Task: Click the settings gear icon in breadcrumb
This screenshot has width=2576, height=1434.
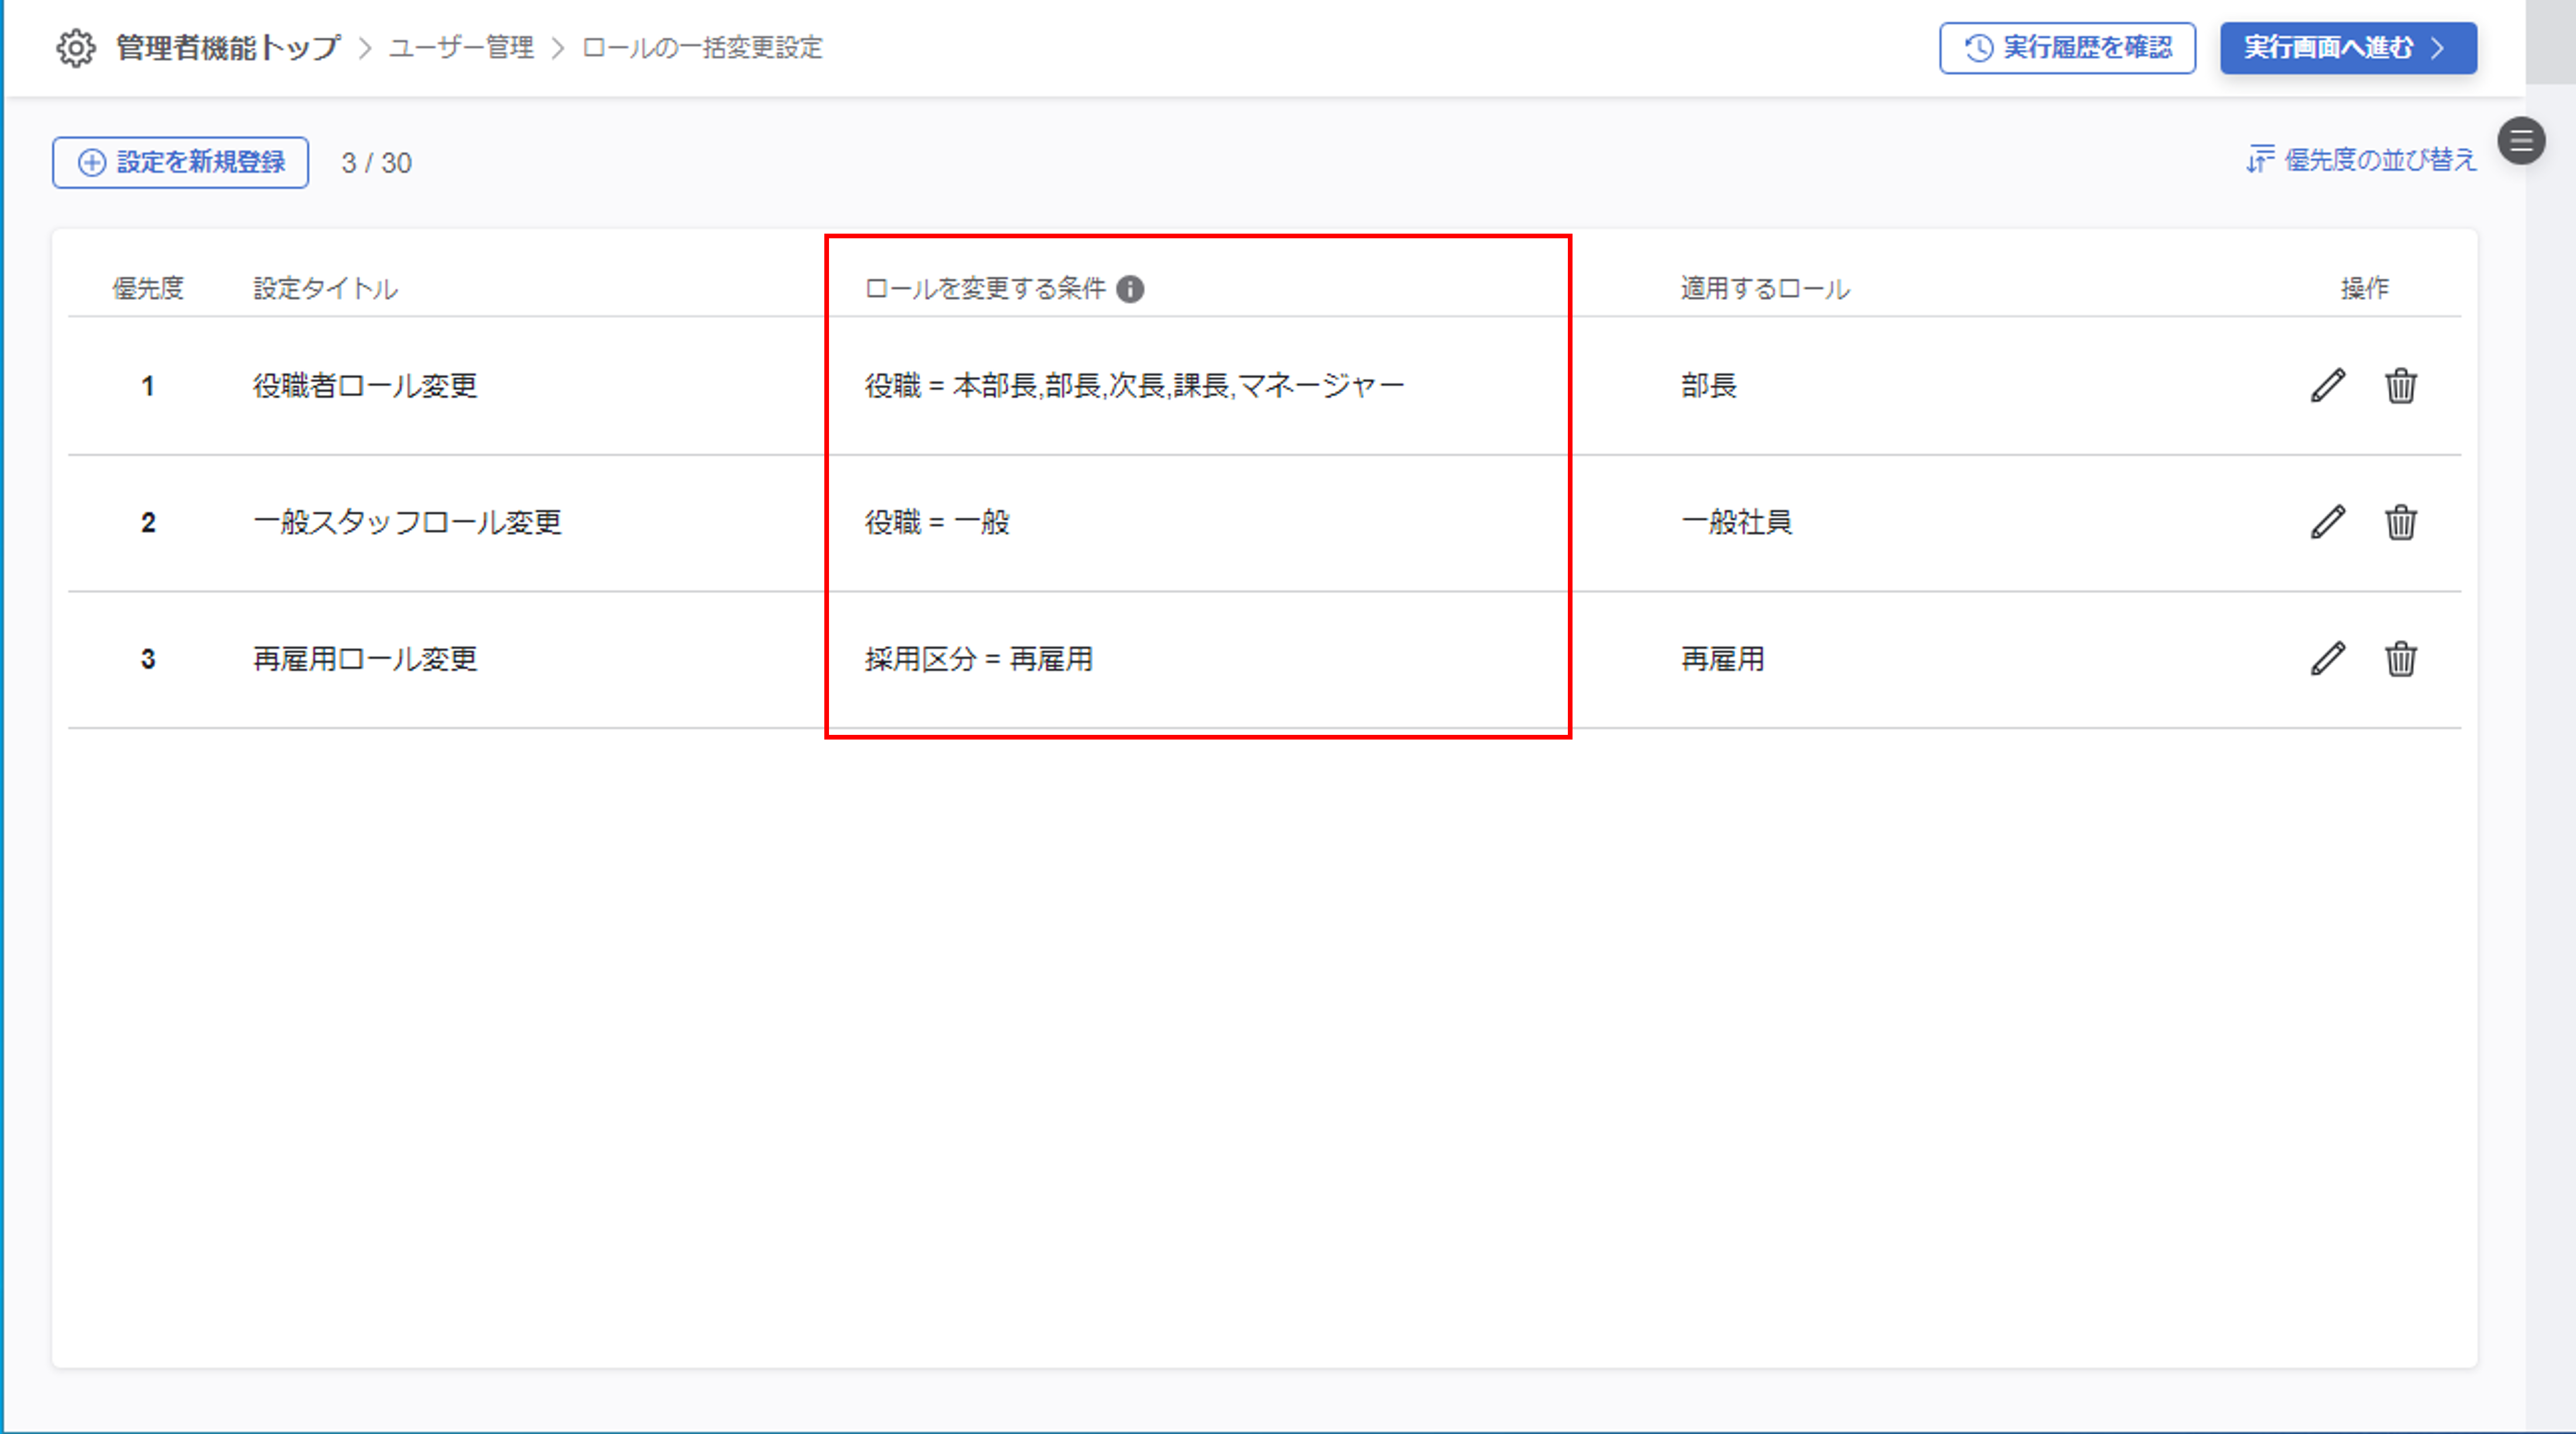Action: click(75, 48)
